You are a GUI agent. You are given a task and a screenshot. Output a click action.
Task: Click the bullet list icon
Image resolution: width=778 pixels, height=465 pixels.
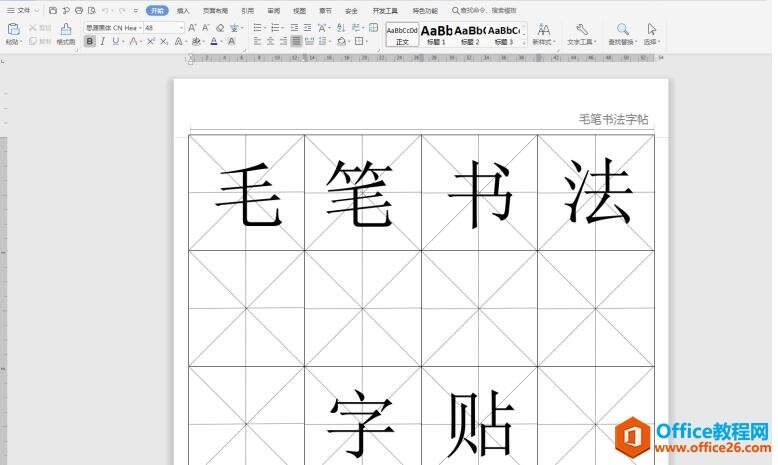(x=257, y=28)
